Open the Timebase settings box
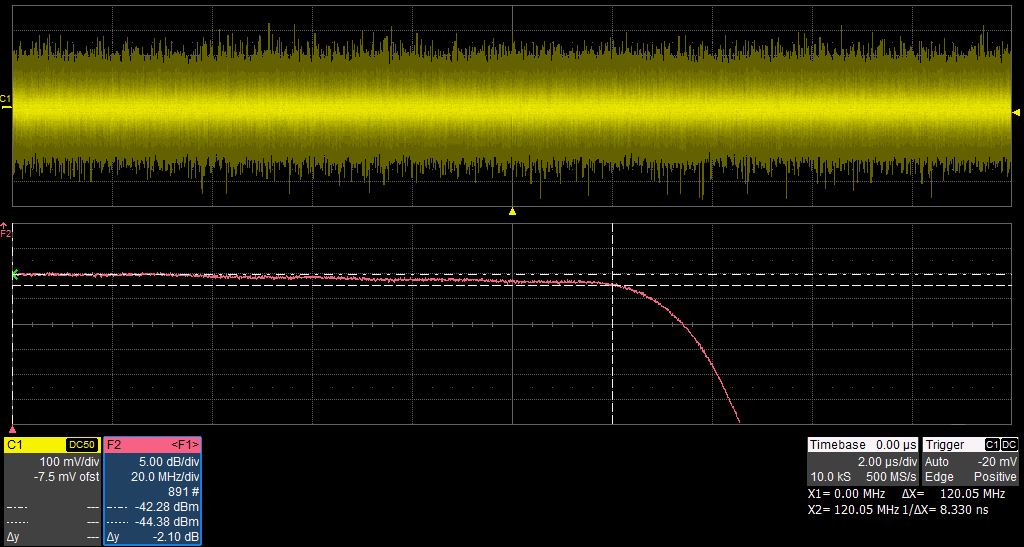1024x547 pixels. coord(862,460)
